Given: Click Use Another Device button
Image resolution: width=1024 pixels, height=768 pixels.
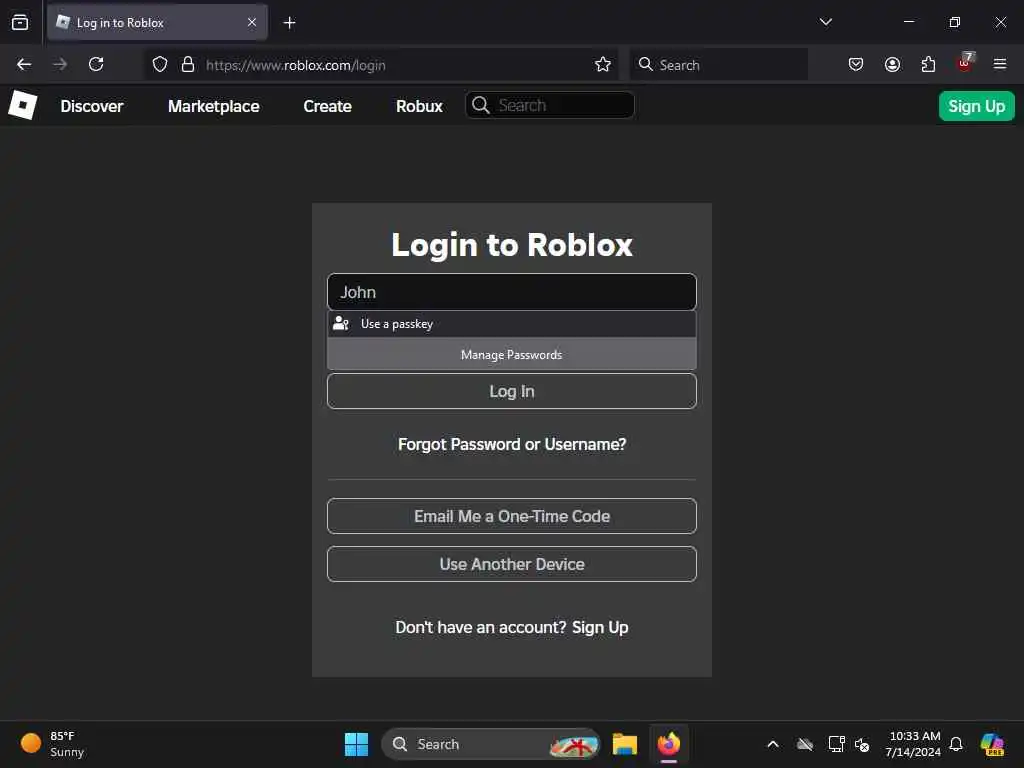Looking at the screenshot, I should coord(511,564).
